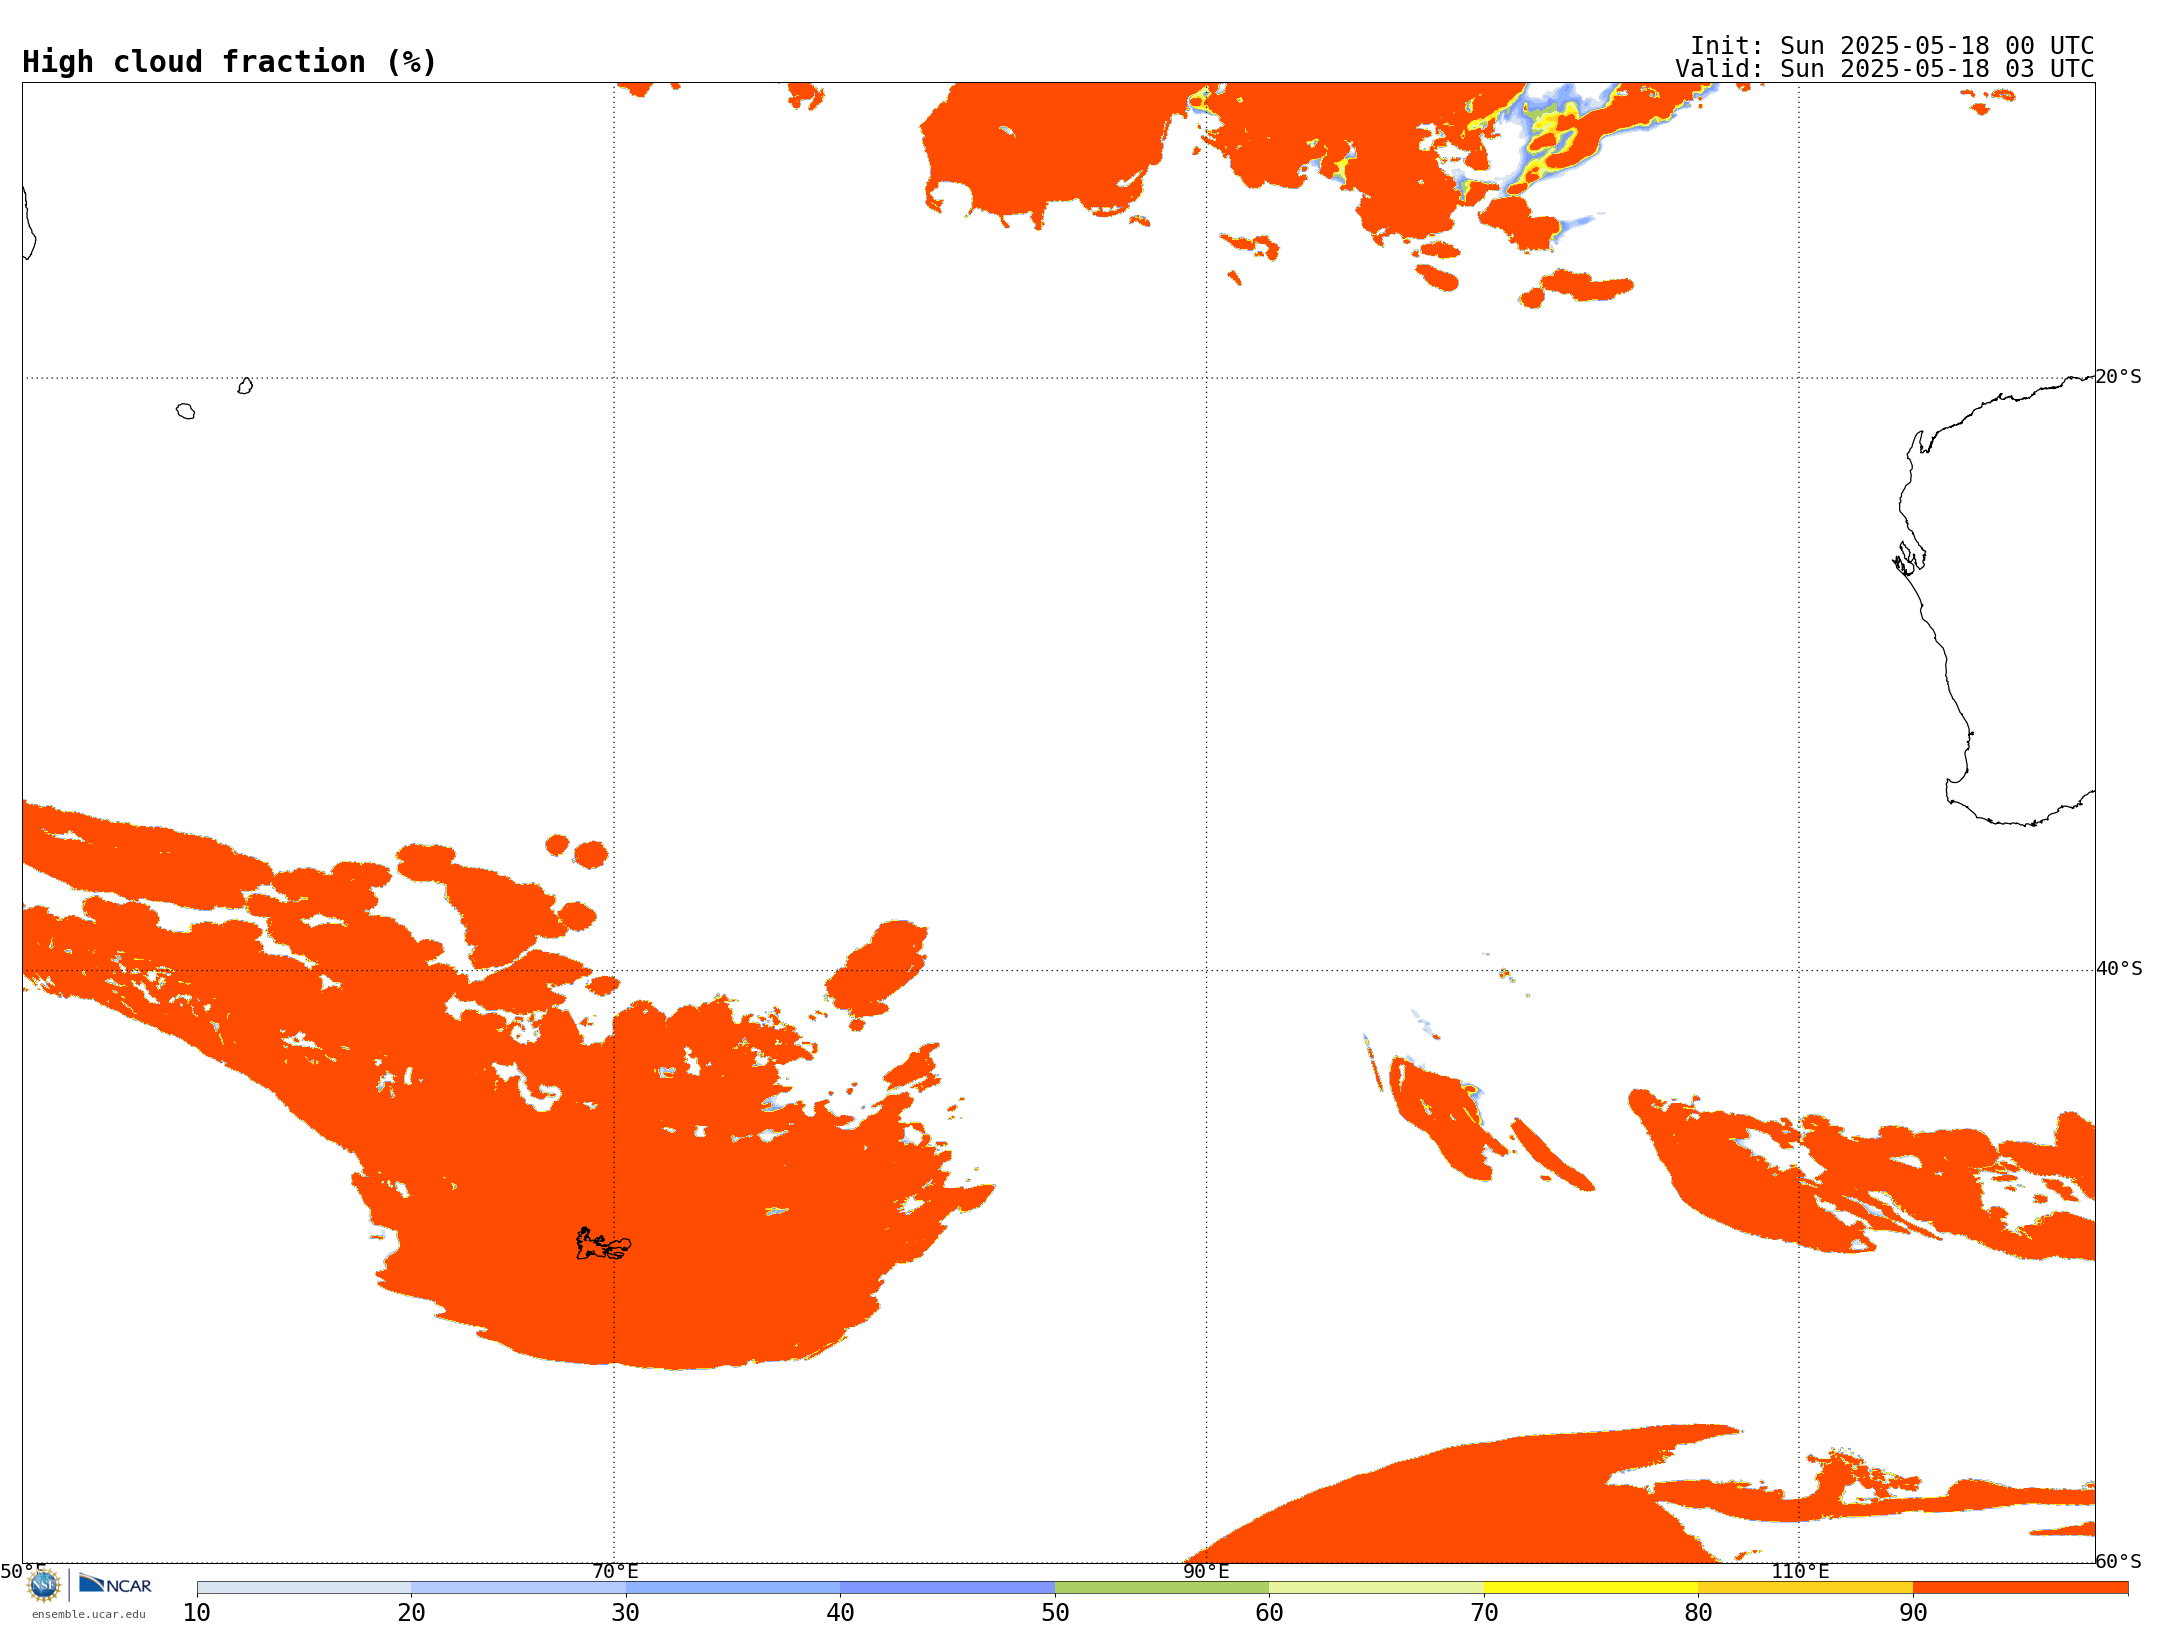Screen dimensions: 2160x1626
Task: Pick the green 50-60 colorbar segment
Action: [1162, 1588]
